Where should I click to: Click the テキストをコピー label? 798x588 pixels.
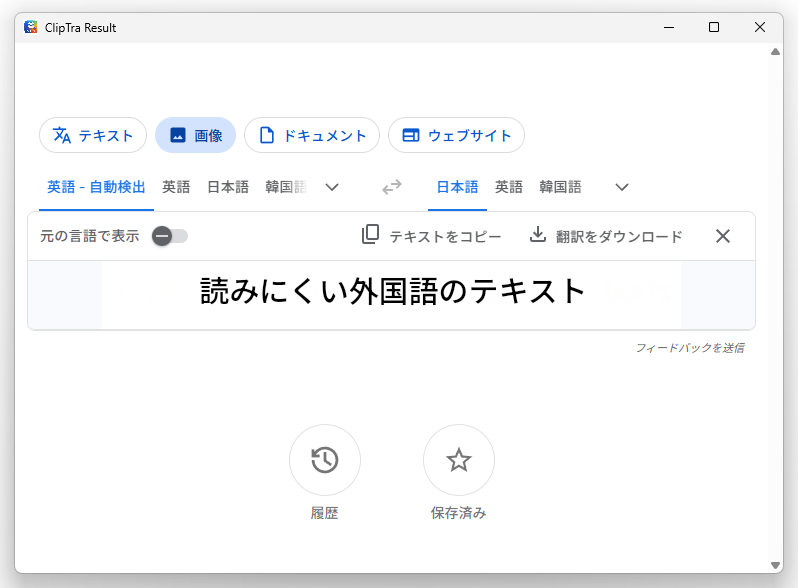445,237
